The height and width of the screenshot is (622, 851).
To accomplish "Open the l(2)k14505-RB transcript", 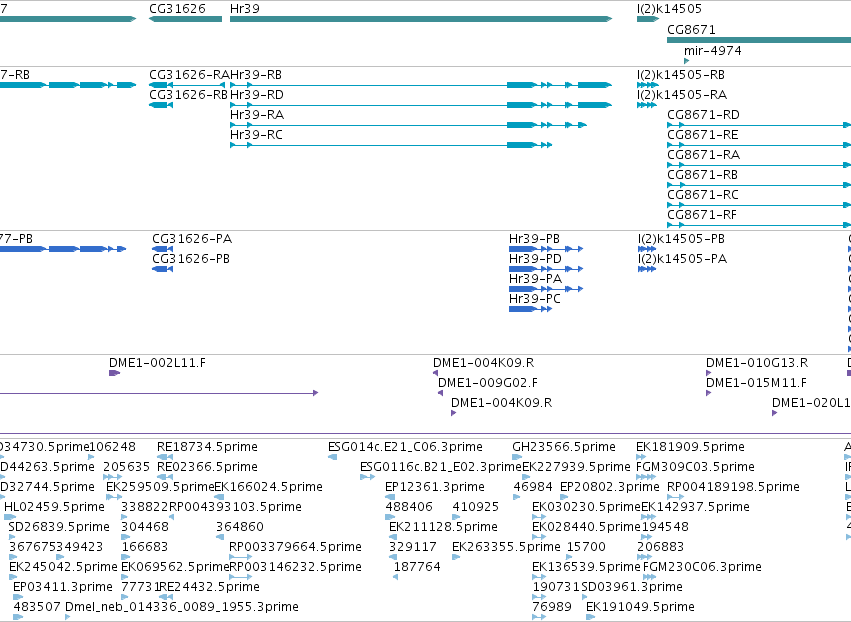I will pos(681,75).
